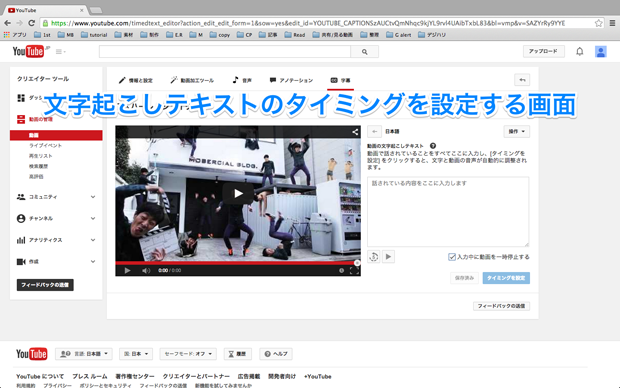Image resolution: width=620 pixels, height=388 pixels.
Task: Click the タイミングを設定 button
Action: point(506,278)
